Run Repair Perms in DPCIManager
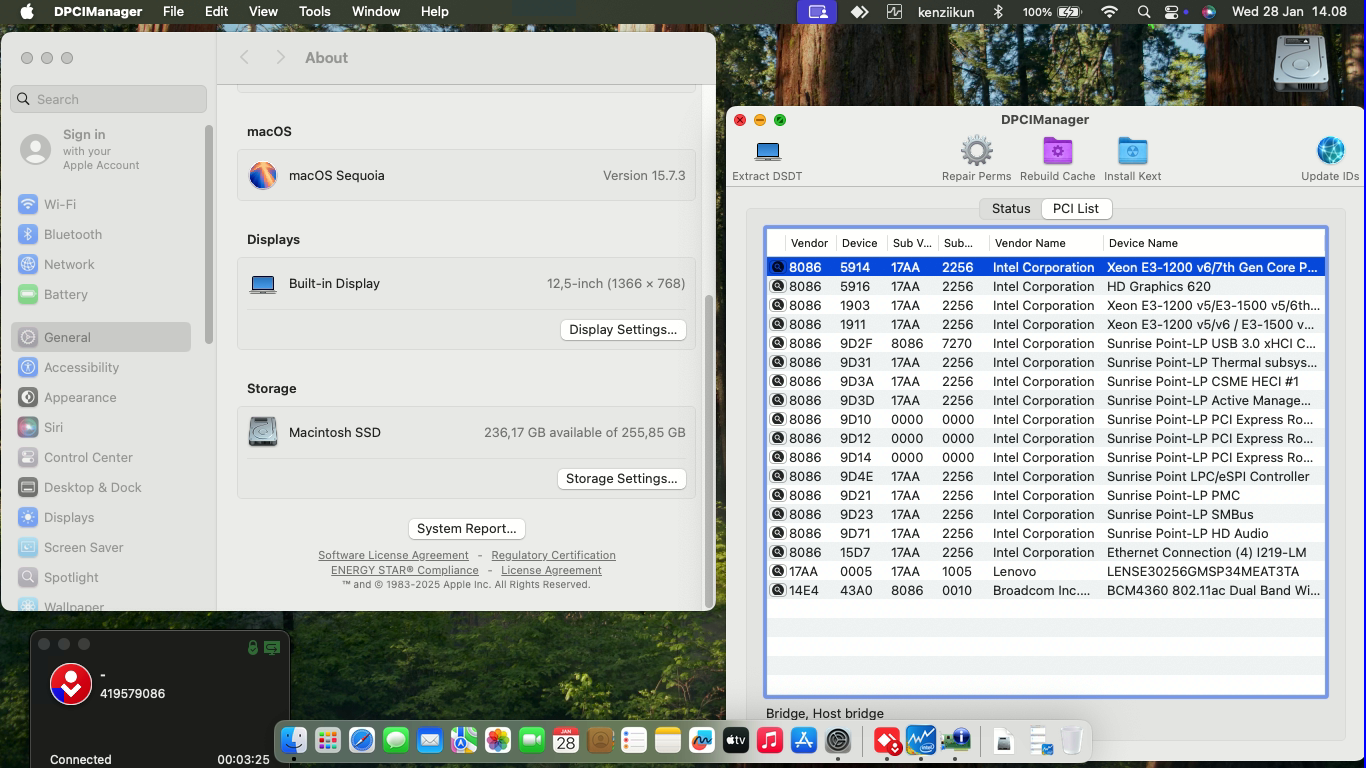The image size is (1366, 768). click(x=977, y=151)
